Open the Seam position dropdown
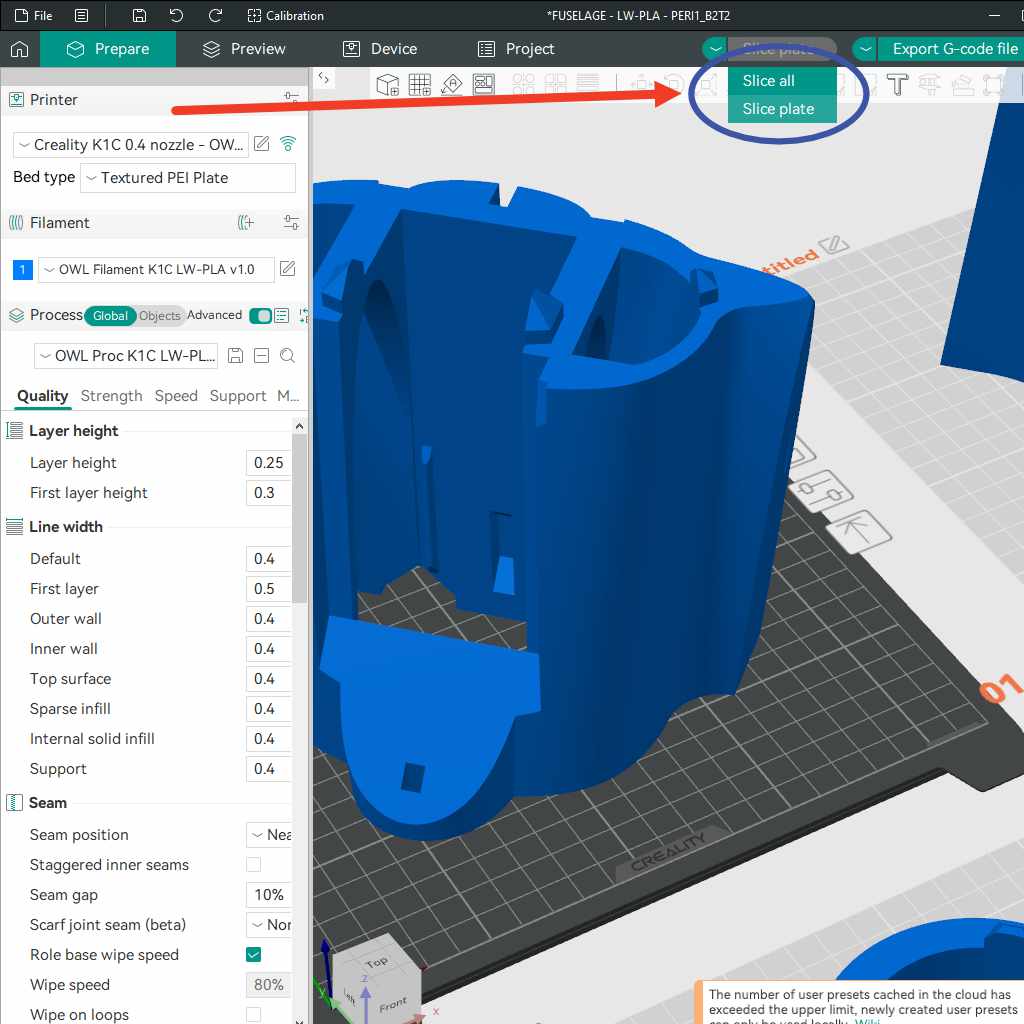This screenshot has width=1024, height=1024. (x=269, y=835)
